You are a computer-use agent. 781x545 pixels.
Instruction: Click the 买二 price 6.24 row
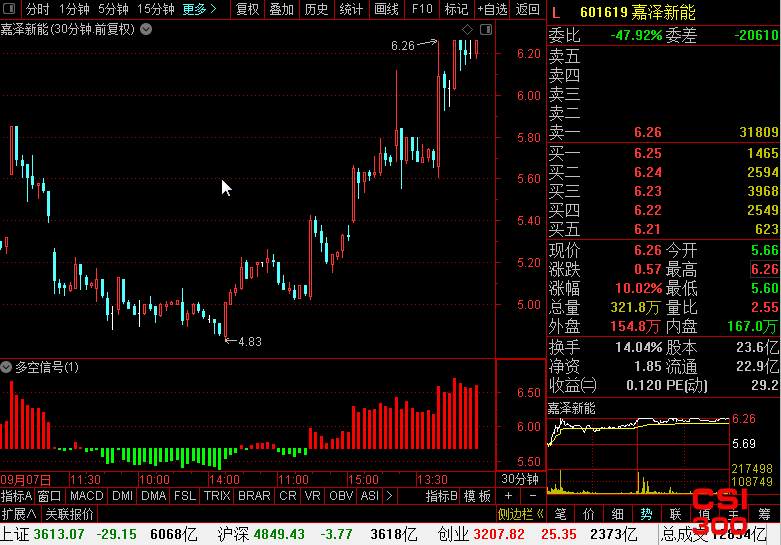coord(664,172)
